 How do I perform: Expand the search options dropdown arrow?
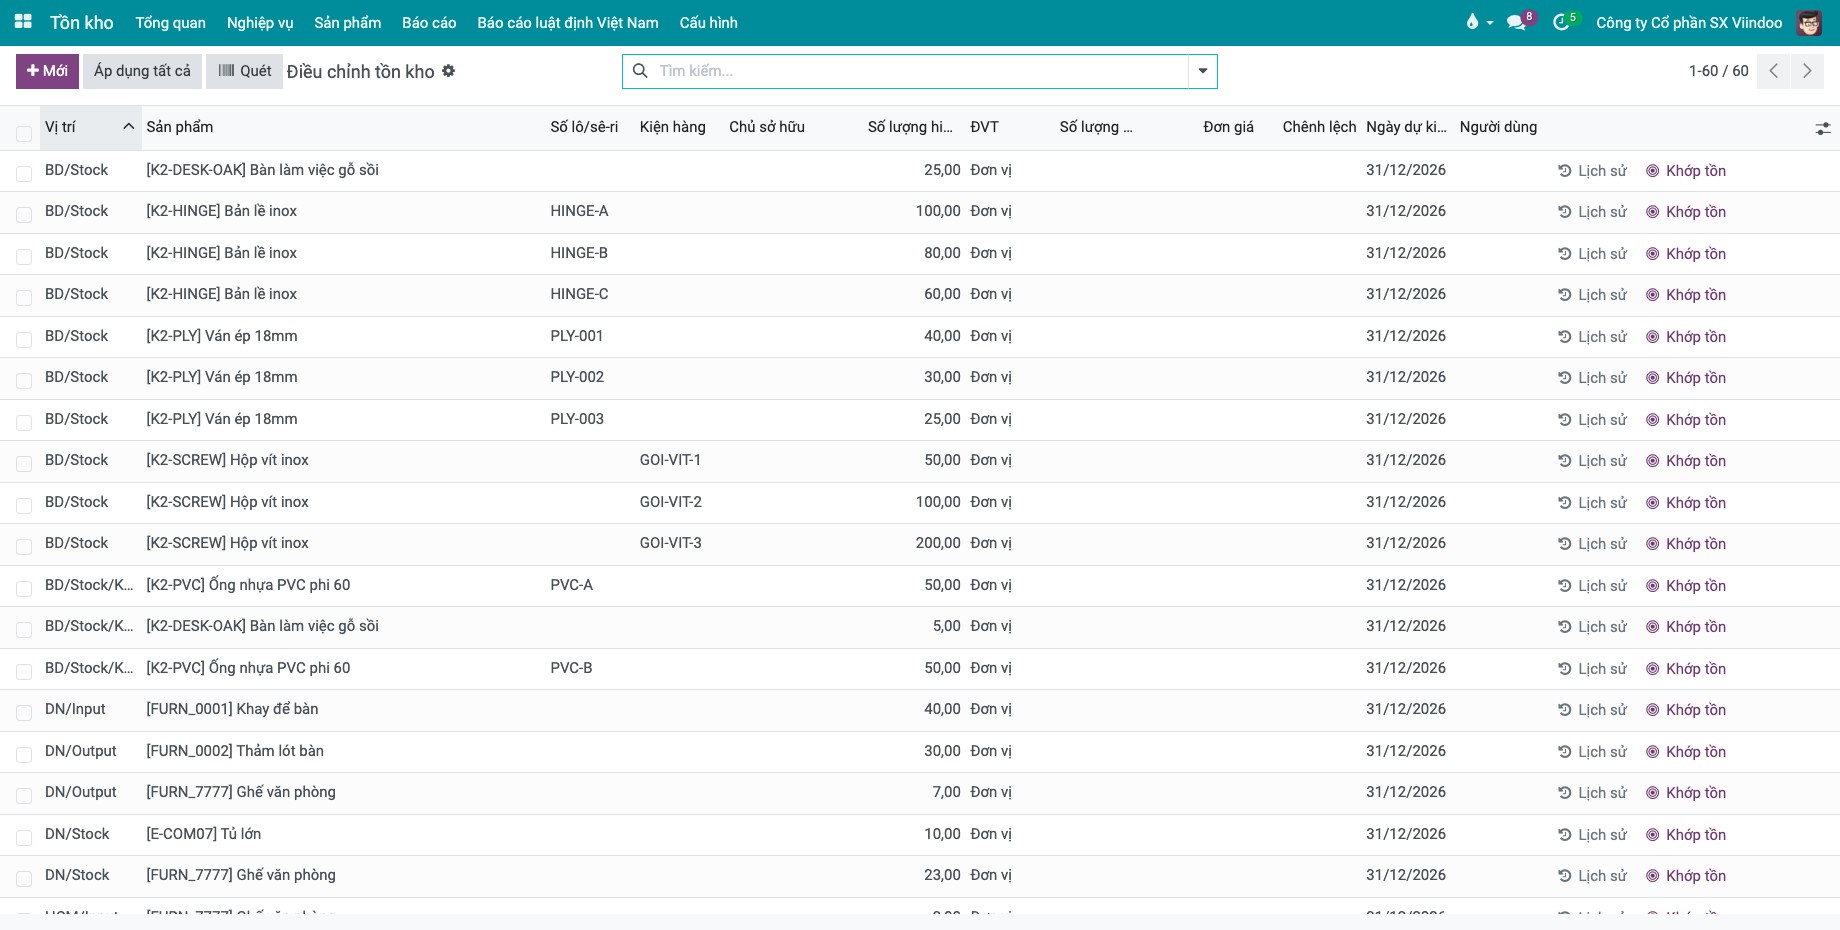click(1202, 71)
